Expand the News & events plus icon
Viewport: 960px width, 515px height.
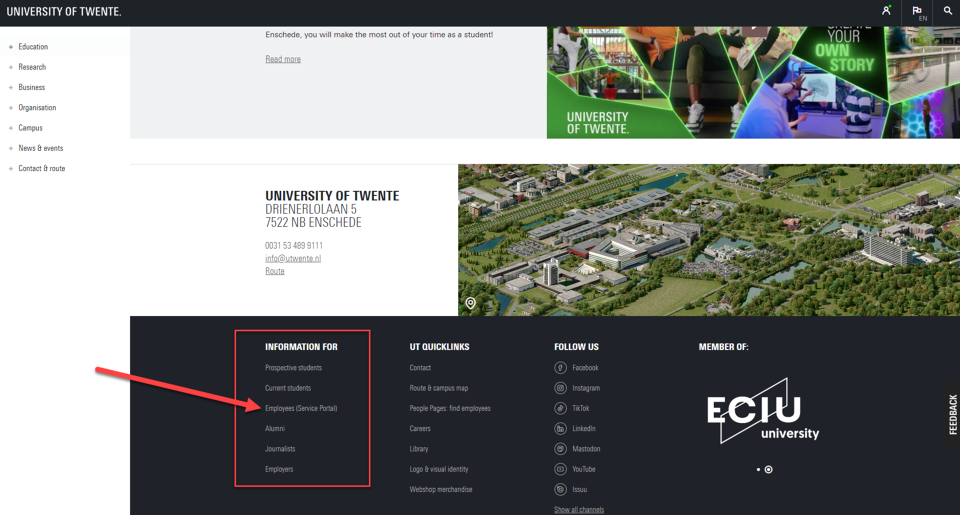click(x=11, y=148)
